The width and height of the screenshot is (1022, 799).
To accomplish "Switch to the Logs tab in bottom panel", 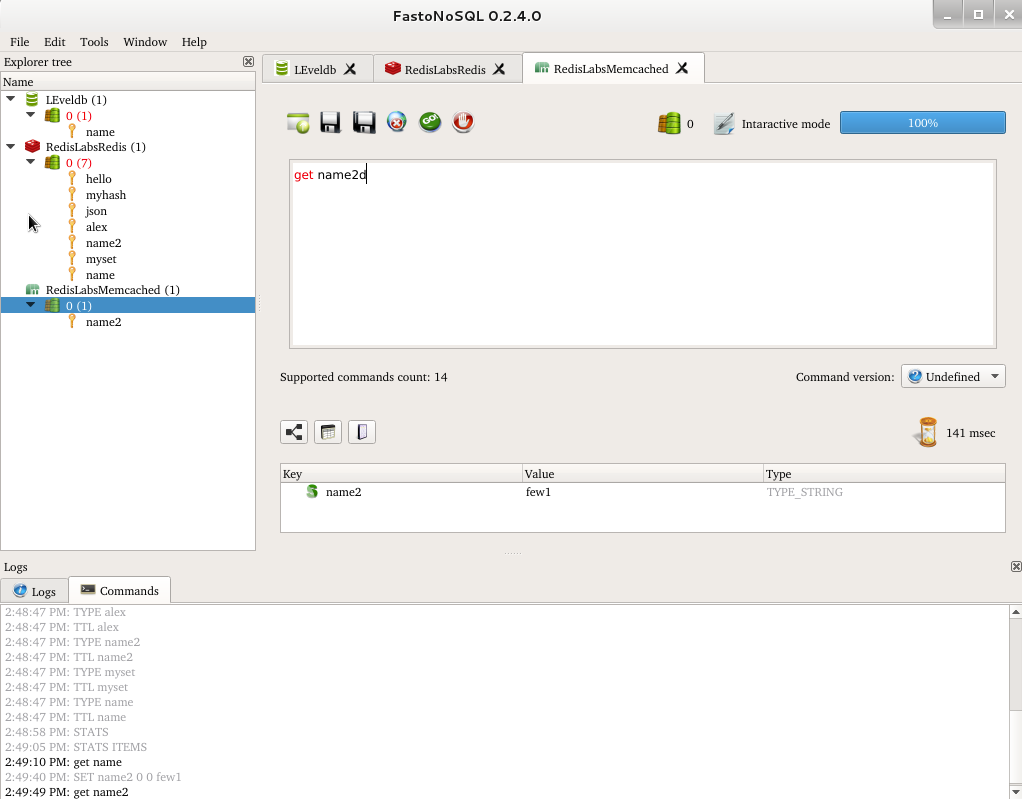I will pyautogui.click(x=35, y=591).
